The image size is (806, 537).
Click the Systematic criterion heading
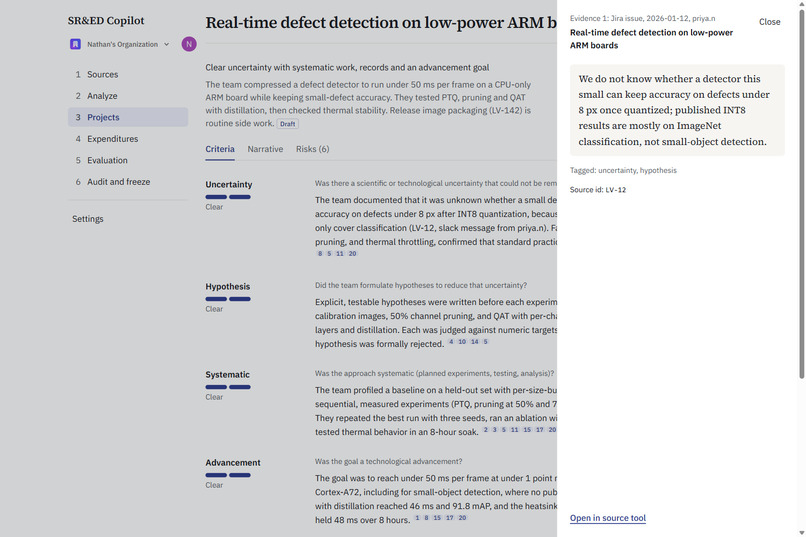pos(227,375)
